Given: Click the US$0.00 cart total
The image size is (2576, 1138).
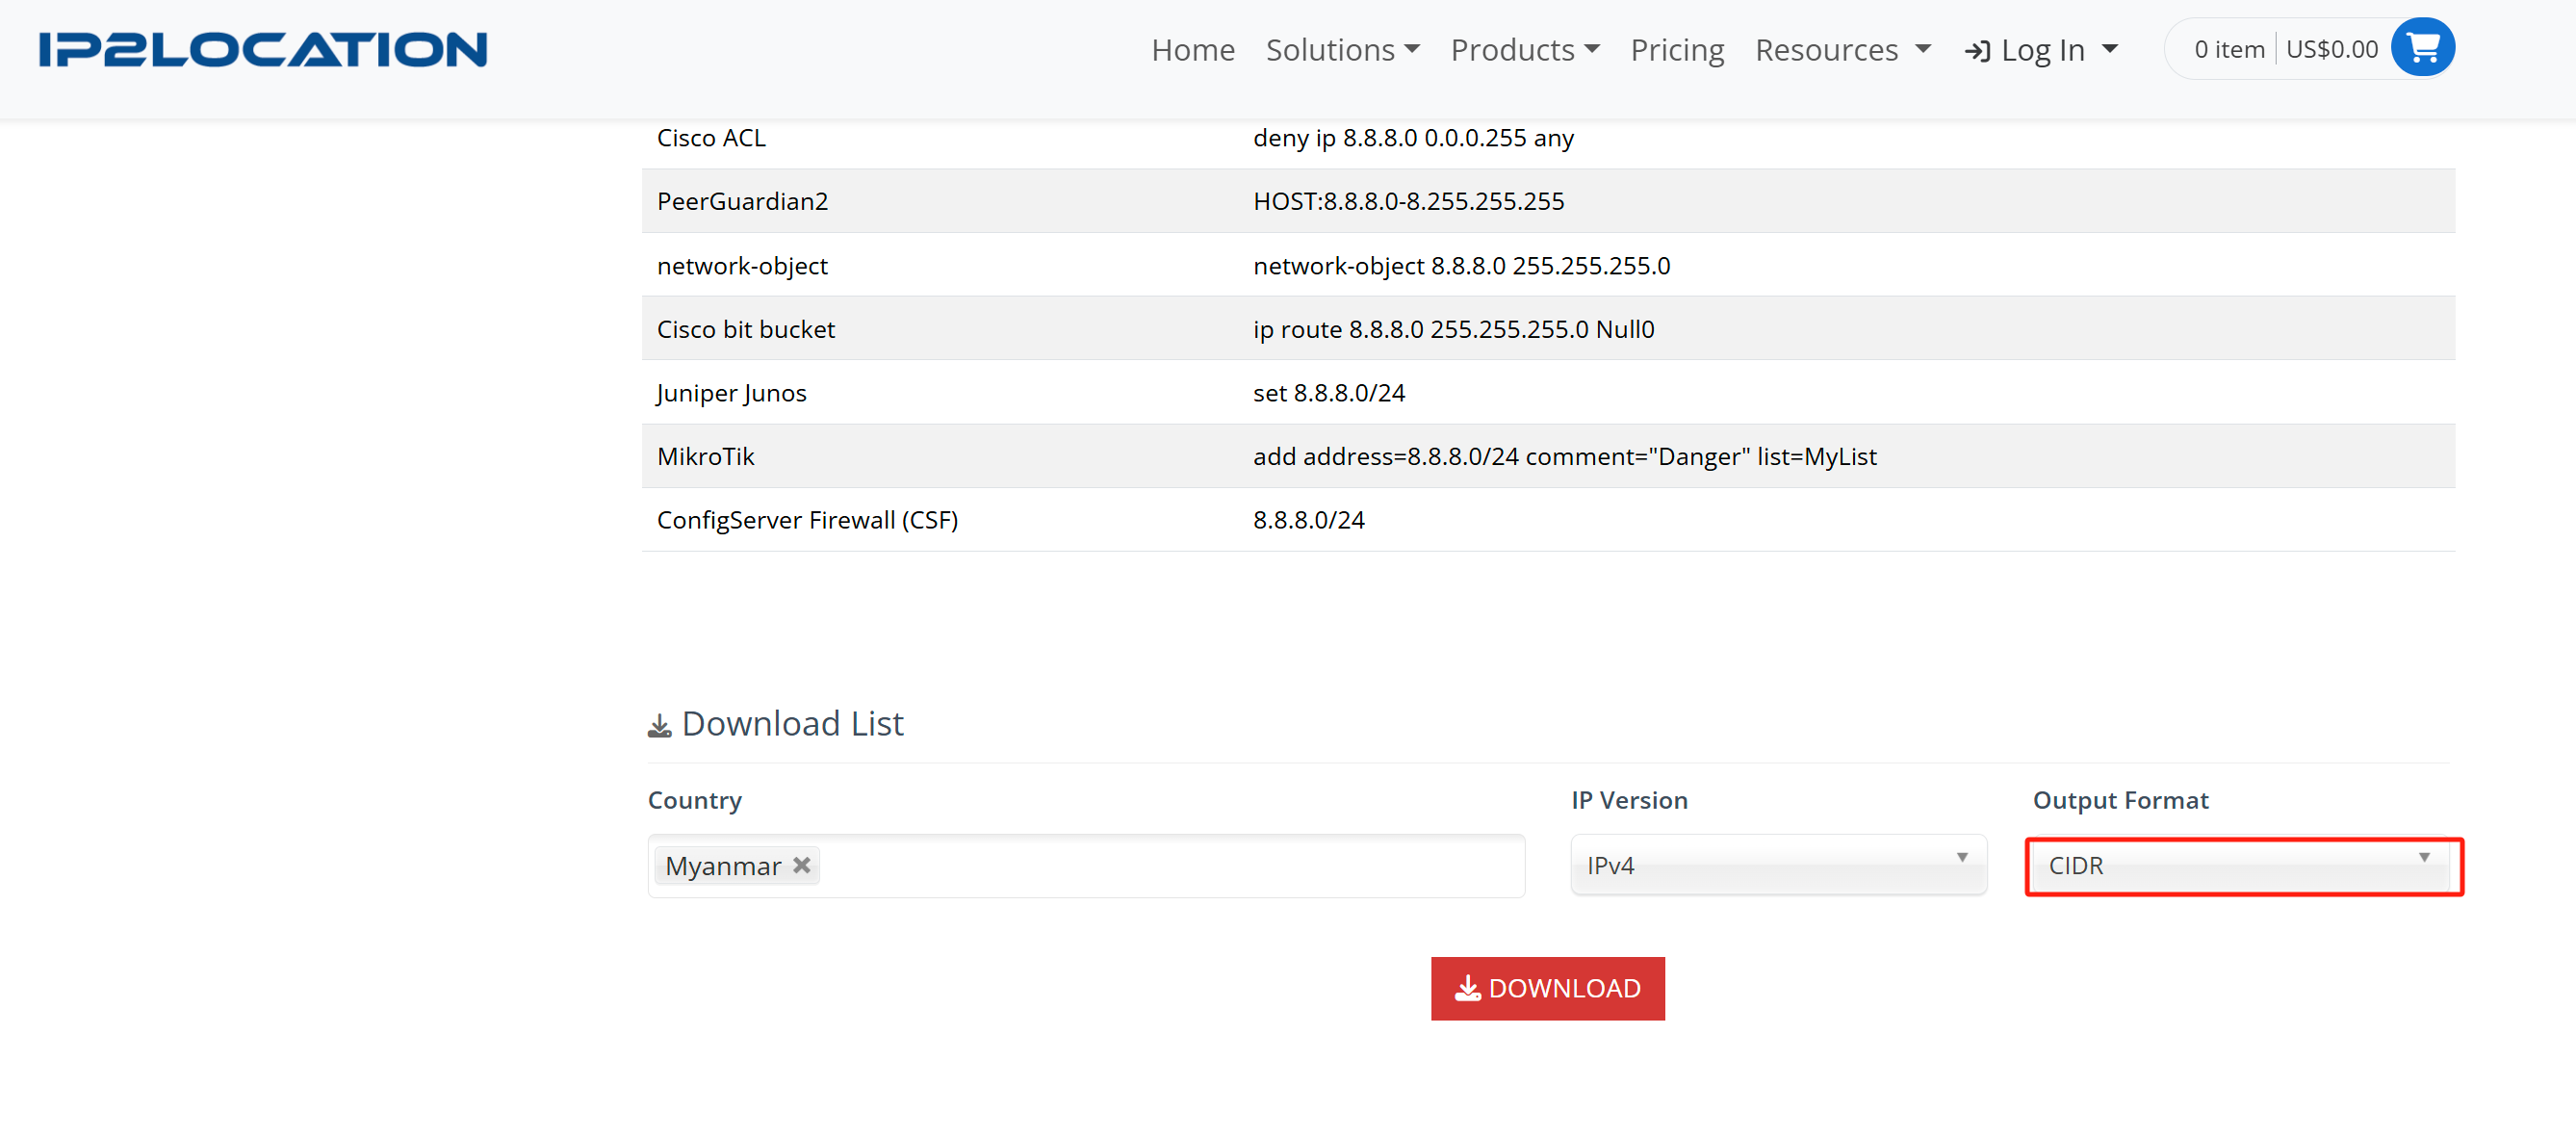Looking at the screenshot, I should [x=2331, y=49].
